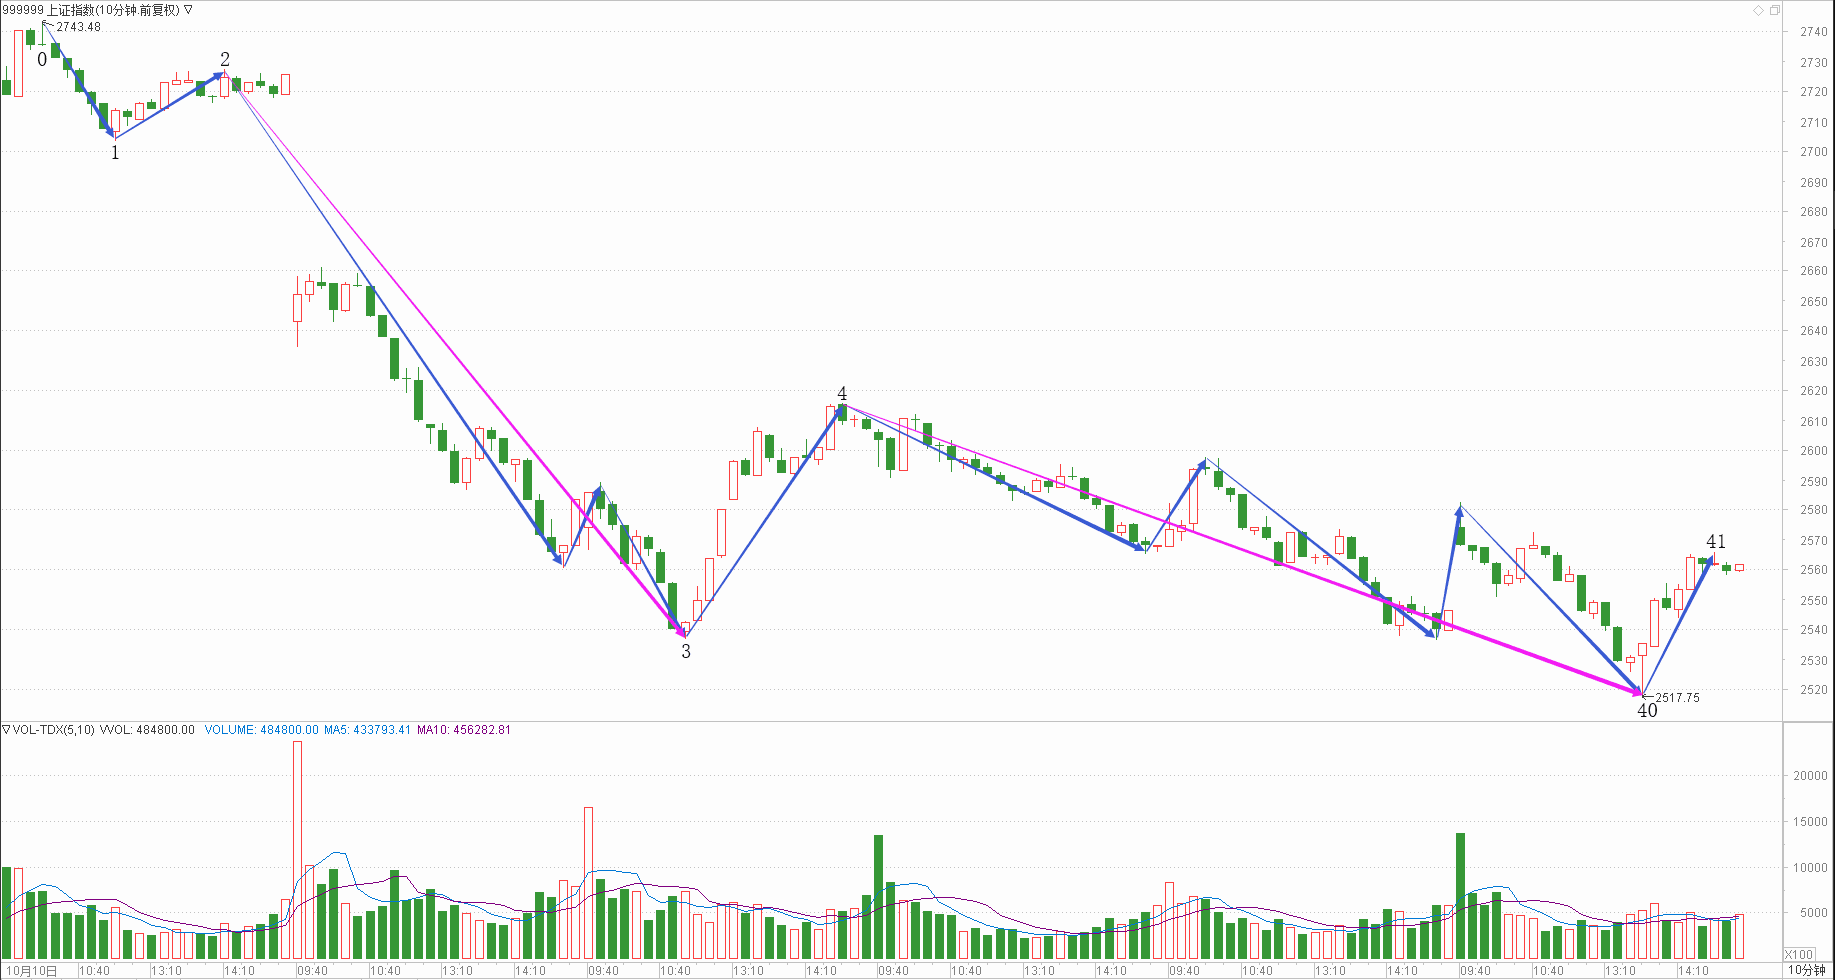Select wave marker label 2 at rebound high
The width and height of the screenshot is (1835, 980).
click(225, 60)
